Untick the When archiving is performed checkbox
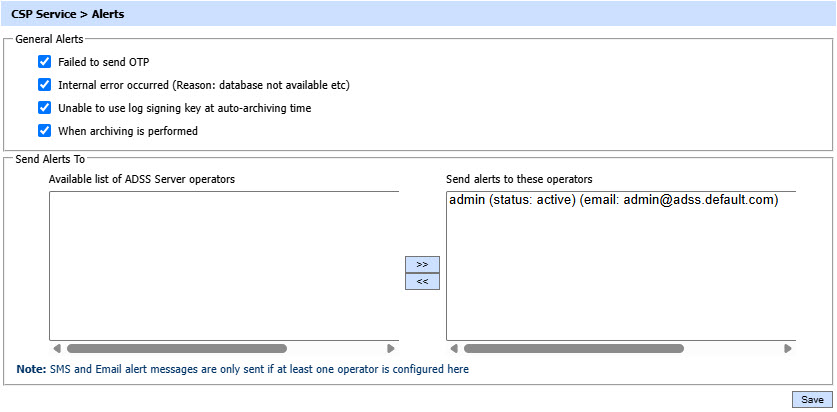837x412 pixels. point(44,131)
